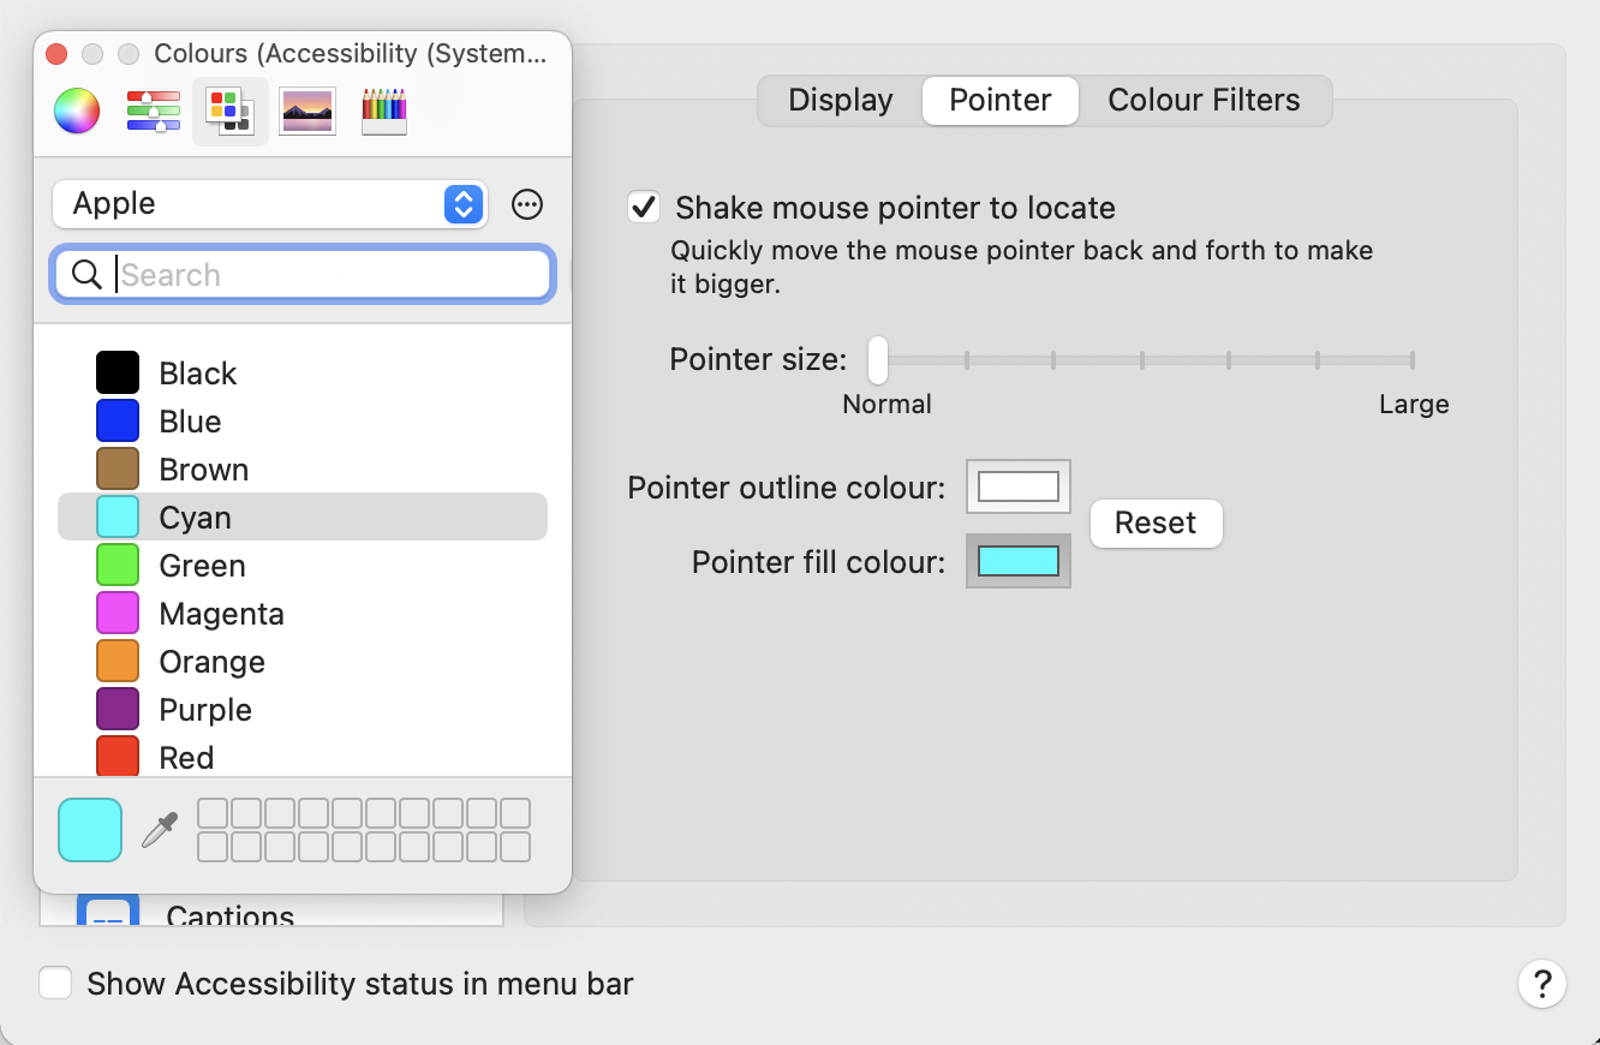
Task: Switch to the Colour Filters tab
Action: click(x=1203, y=101)
